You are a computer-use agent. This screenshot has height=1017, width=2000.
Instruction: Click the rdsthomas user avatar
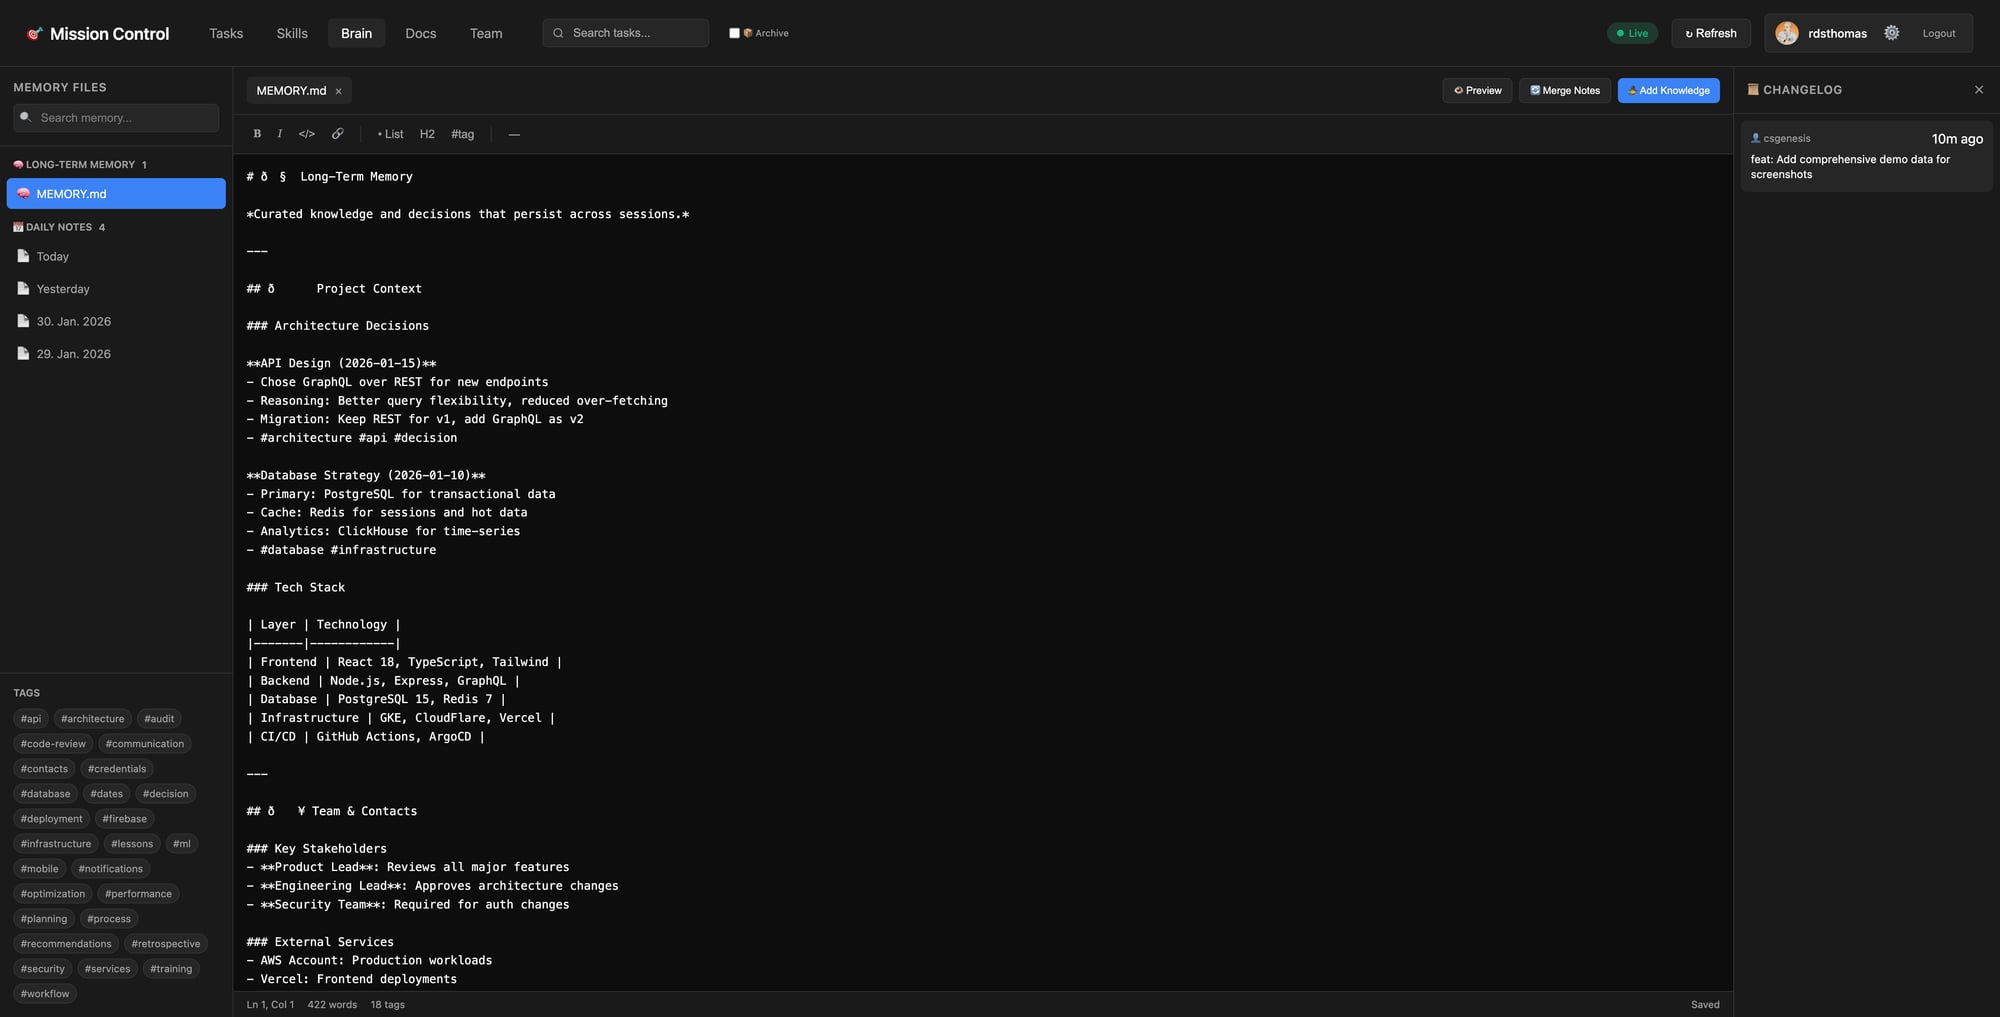point(1787,33)
